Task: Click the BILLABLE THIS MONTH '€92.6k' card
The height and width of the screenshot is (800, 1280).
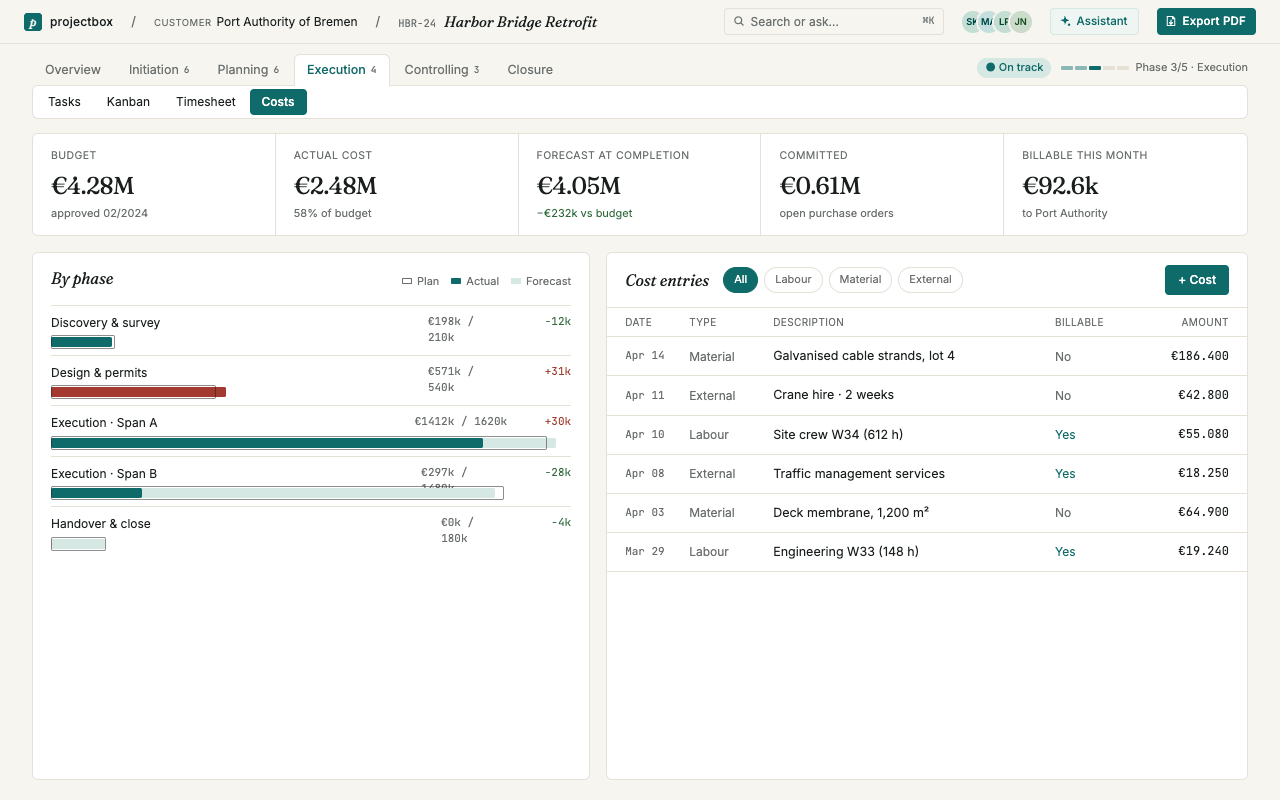Action: coord(1126,185)
